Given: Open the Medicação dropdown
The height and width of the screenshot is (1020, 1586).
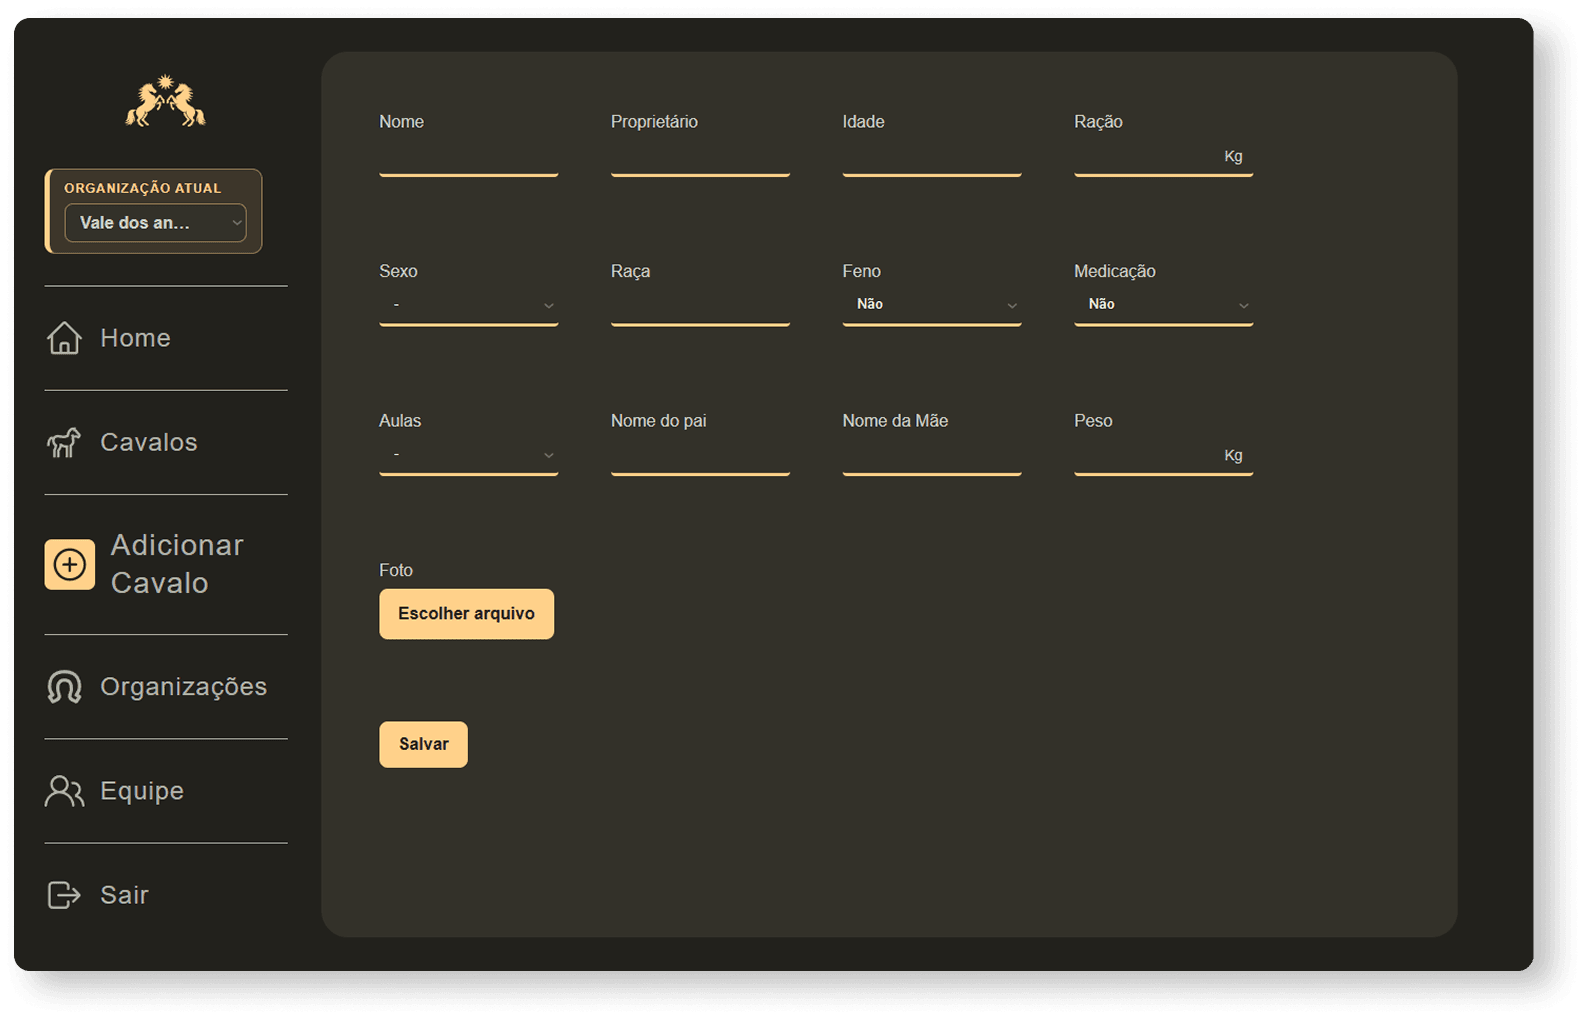Looking at the screenshot, I should click(1163, 305).
